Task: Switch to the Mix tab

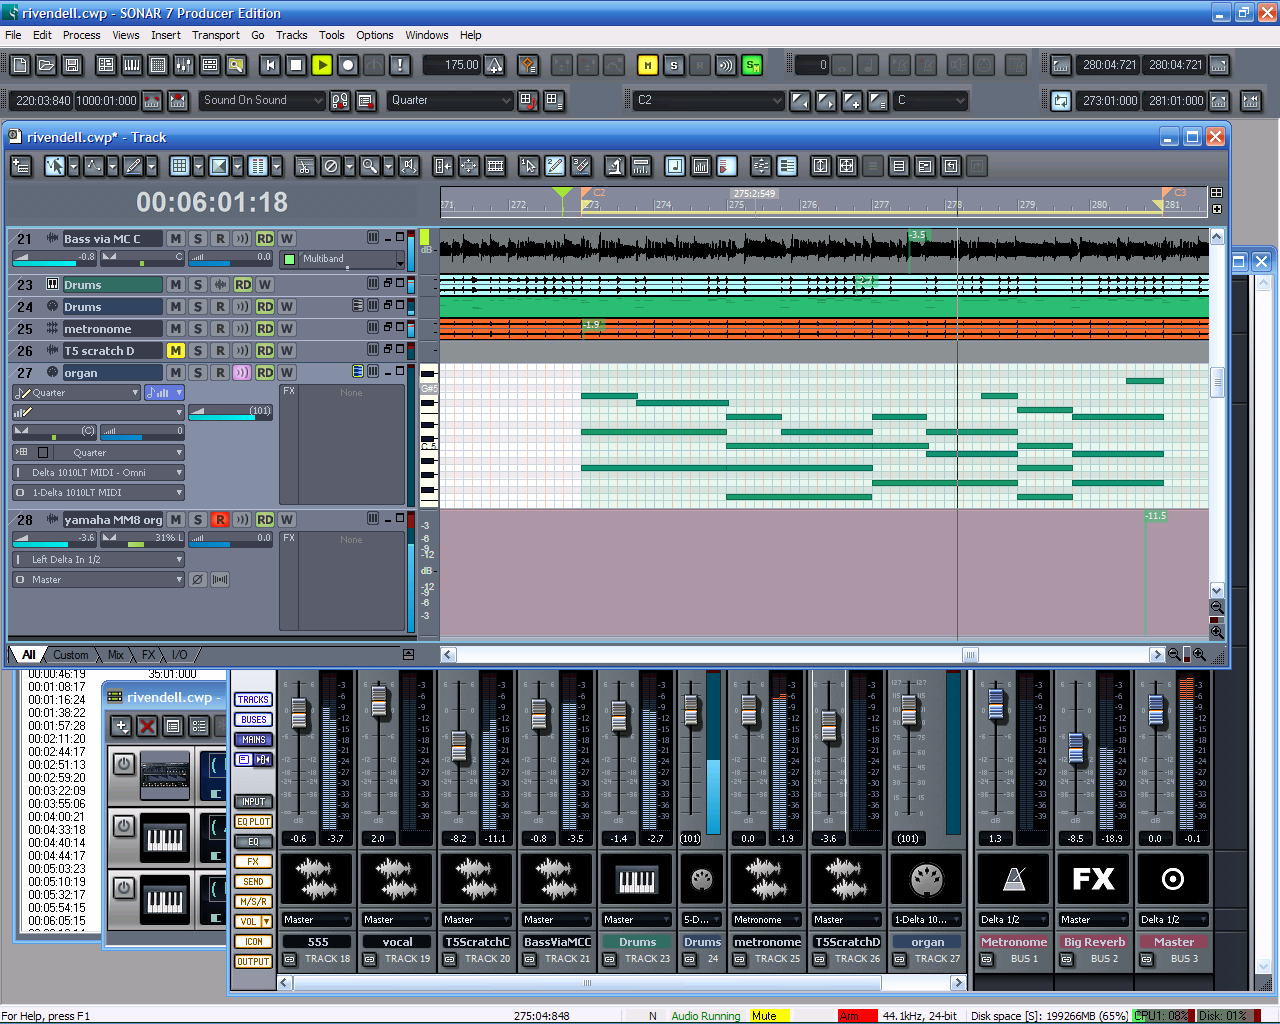Action: click(x=116, y=655)
